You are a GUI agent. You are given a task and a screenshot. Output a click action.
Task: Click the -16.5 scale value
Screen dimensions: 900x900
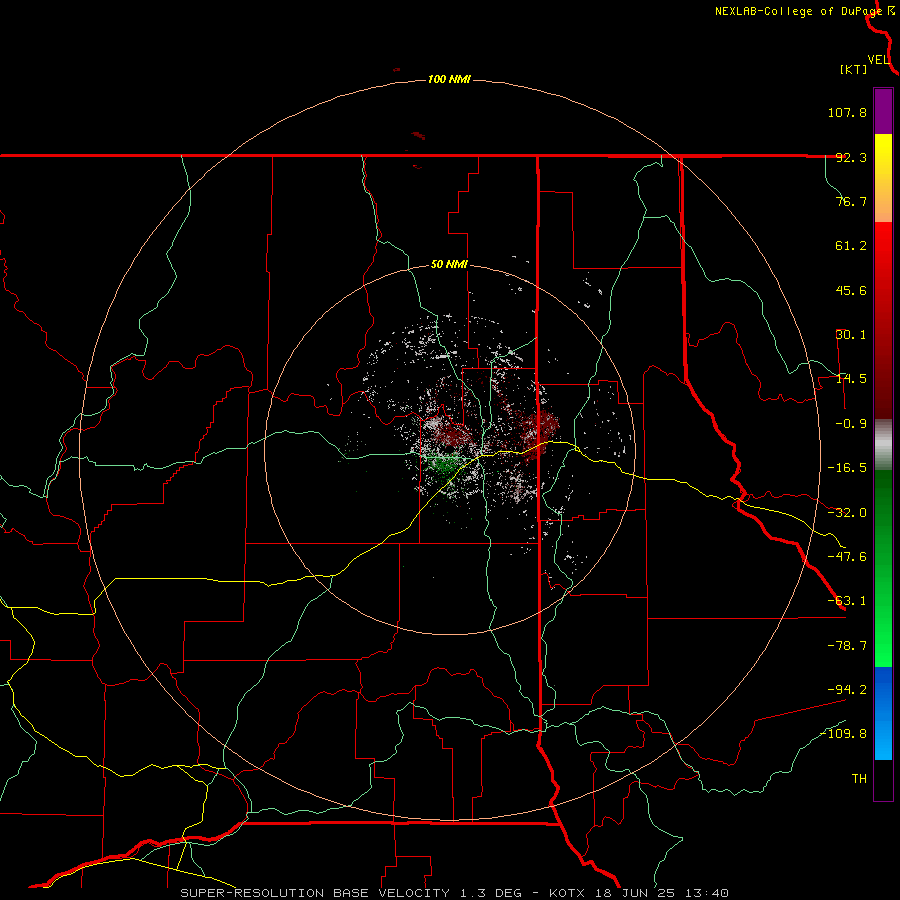[847, 468]
